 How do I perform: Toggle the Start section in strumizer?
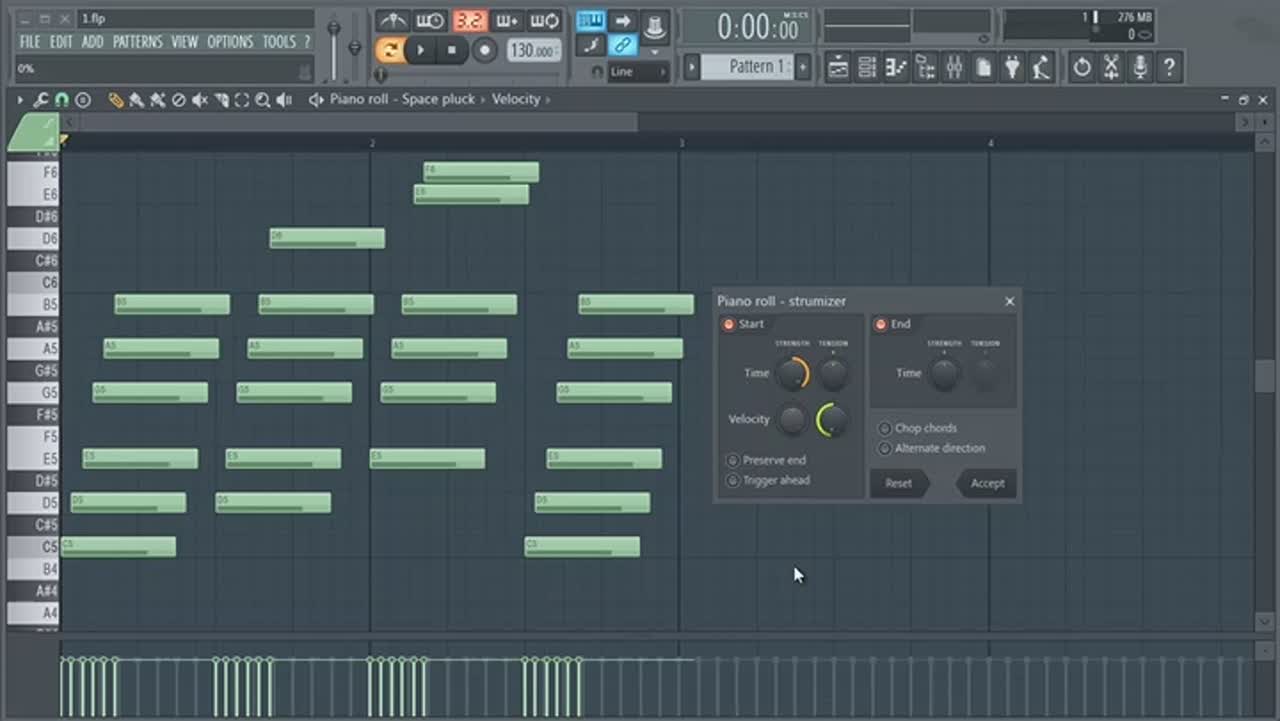tap(728, 324)
